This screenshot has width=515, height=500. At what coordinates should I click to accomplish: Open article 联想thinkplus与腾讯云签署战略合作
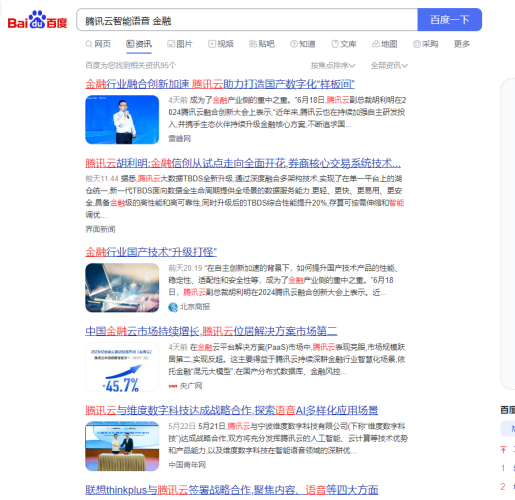(x=232, y=490)
